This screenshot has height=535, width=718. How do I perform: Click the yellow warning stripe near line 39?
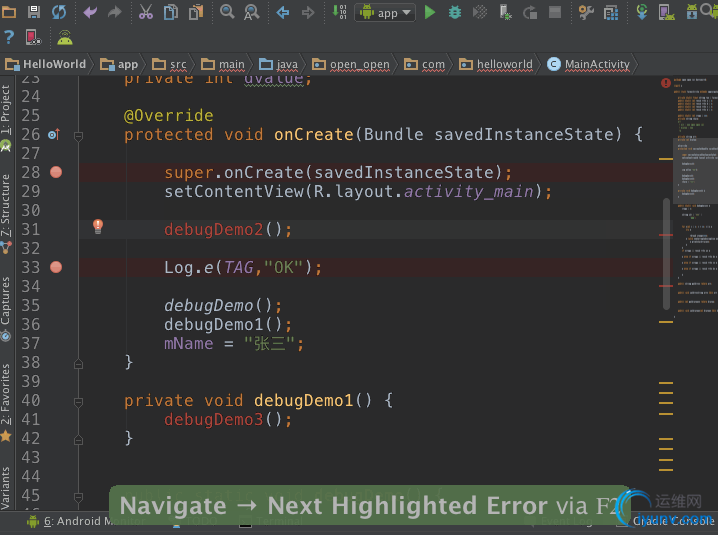click(x=666, y=382)
